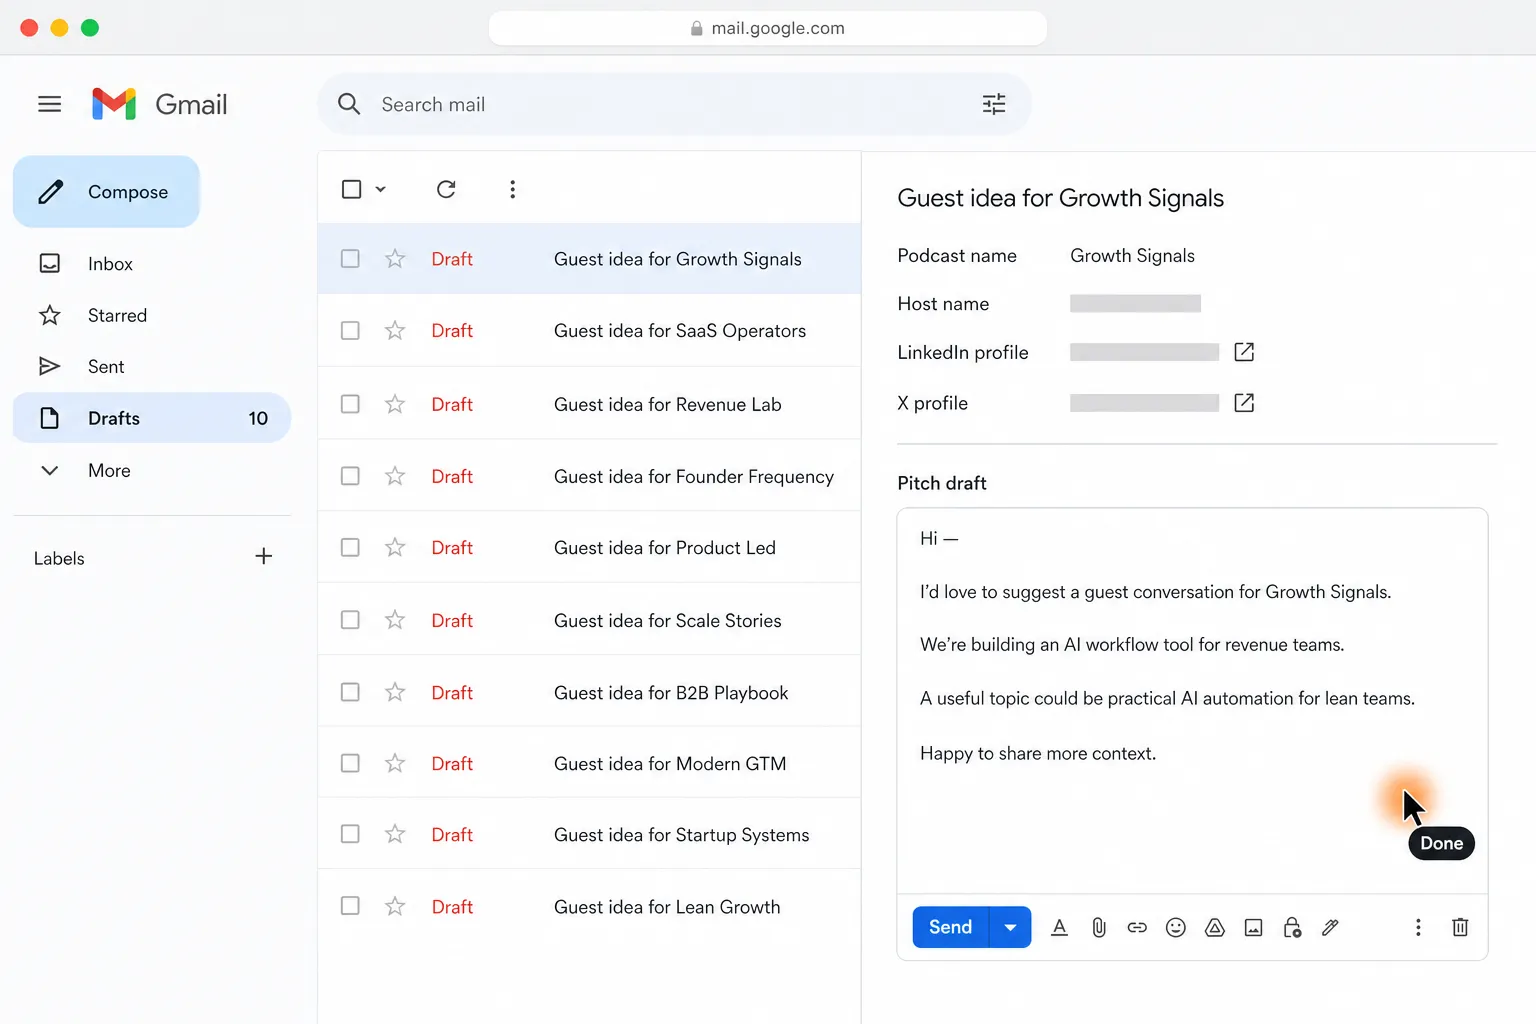Viewport: 1536px width, 1024px height.
Task: Attach a file with the paperclip icon
Action: click(x=1099, y=928)
